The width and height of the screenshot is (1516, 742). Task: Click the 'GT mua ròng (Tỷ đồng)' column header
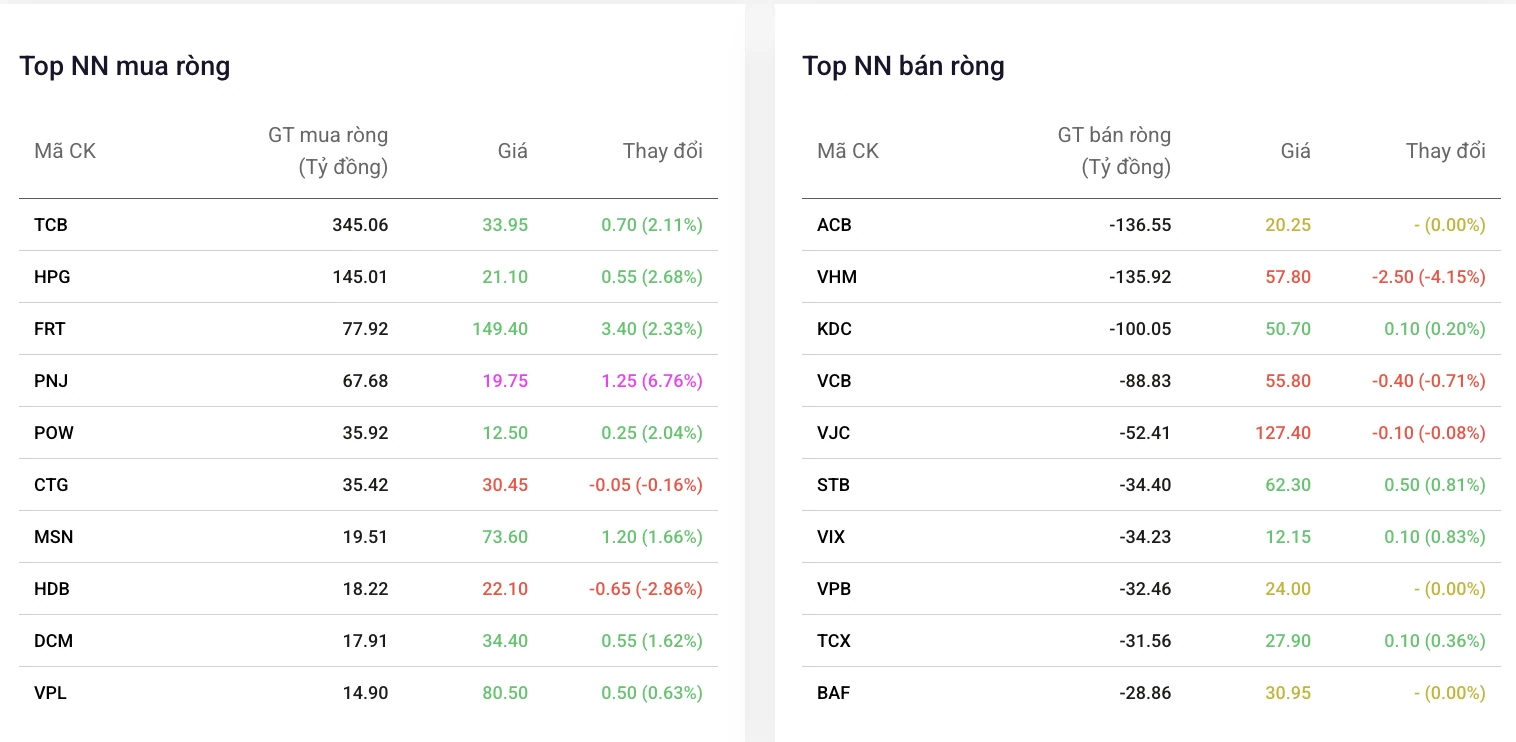[328, 151]
